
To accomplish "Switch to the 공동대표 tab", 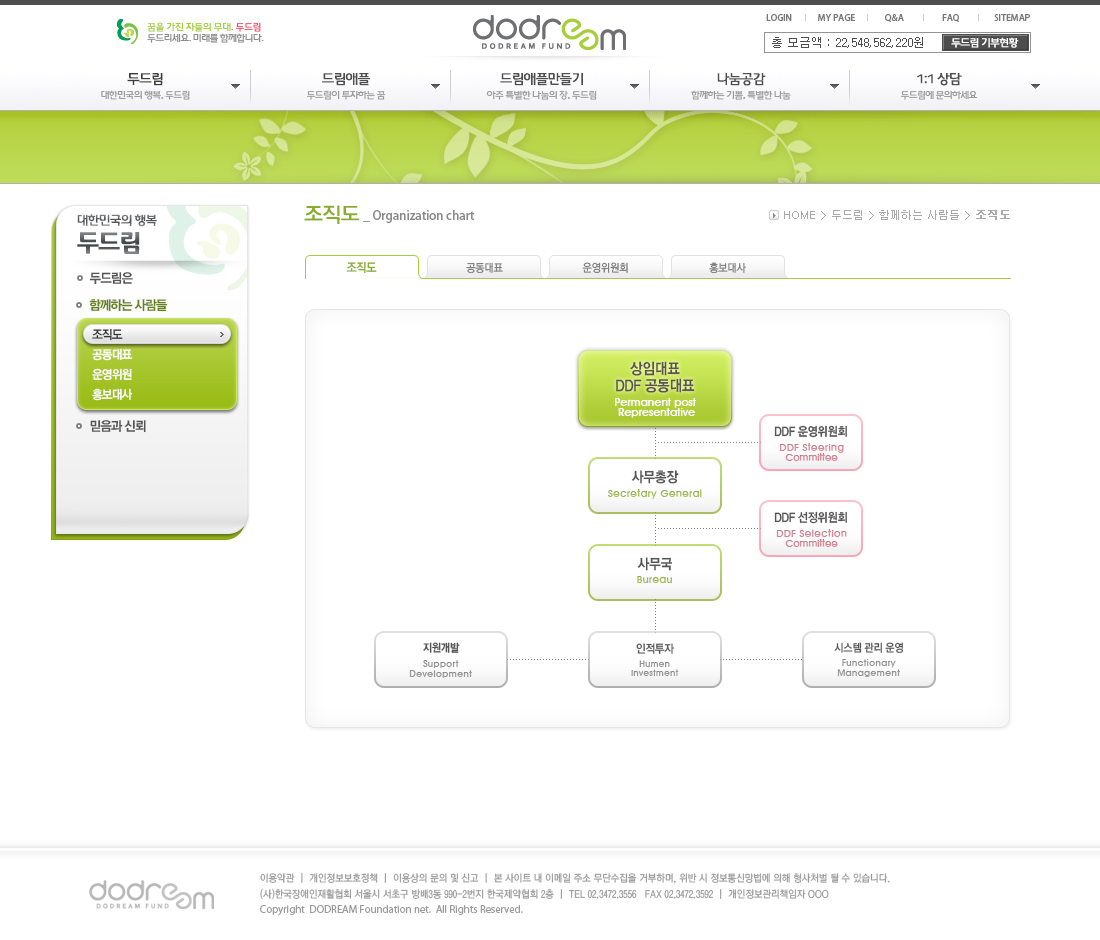I will [x=484, y=268].
